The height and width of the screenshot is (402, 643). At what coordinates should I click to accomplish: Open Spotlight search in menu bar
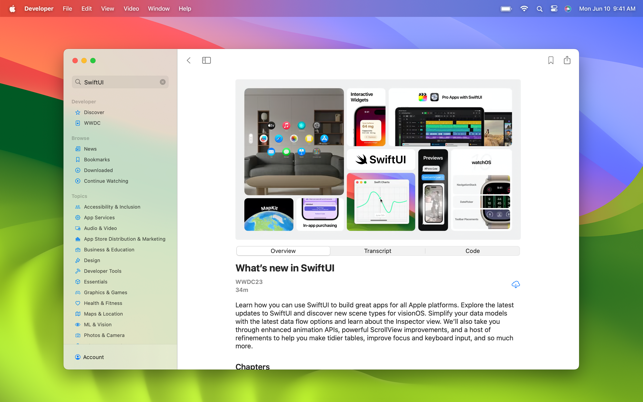coord(539,9)
